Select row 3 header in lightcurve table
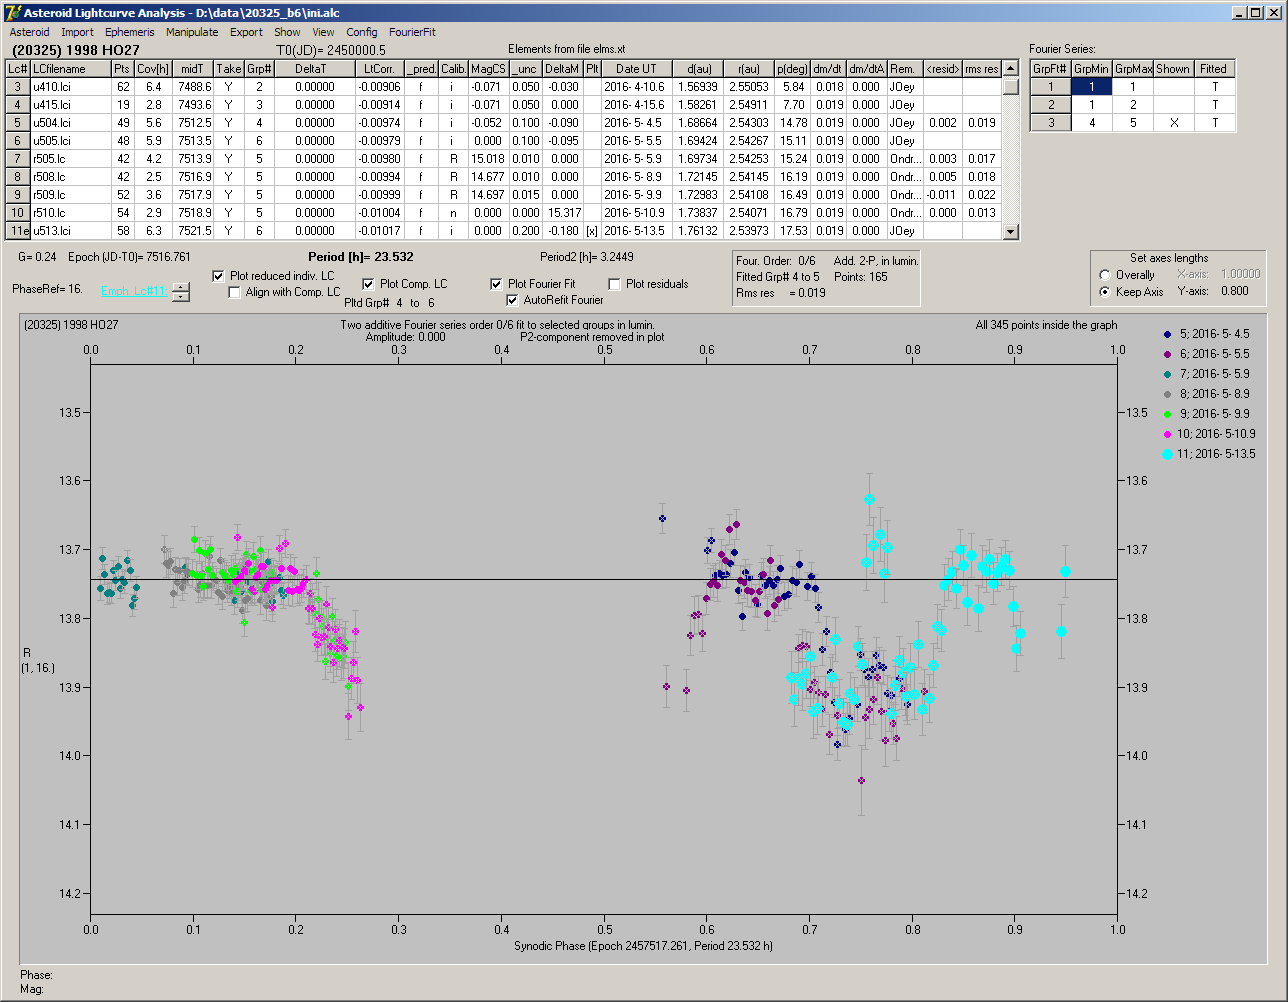This screenshot has width=1288, height=1002. [18, 87]
